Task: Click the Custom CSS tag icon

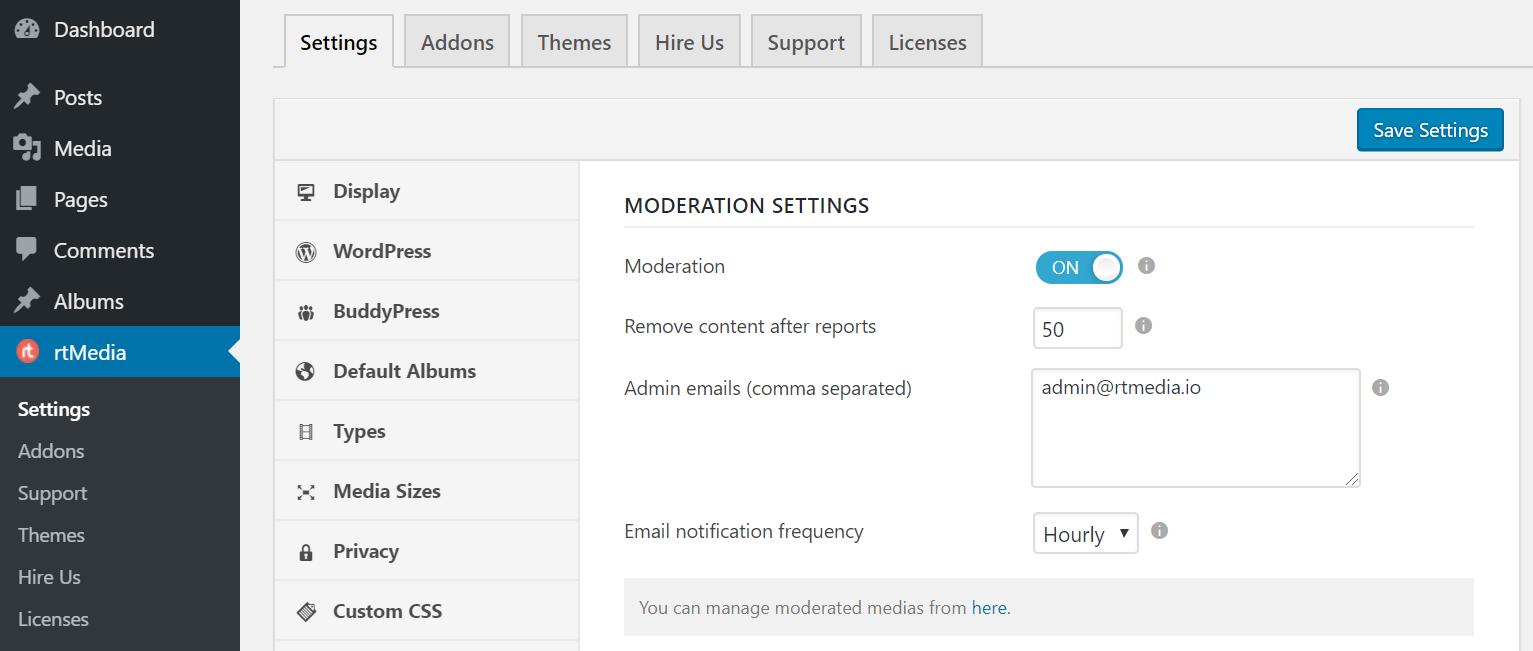Action: [306, 610]
